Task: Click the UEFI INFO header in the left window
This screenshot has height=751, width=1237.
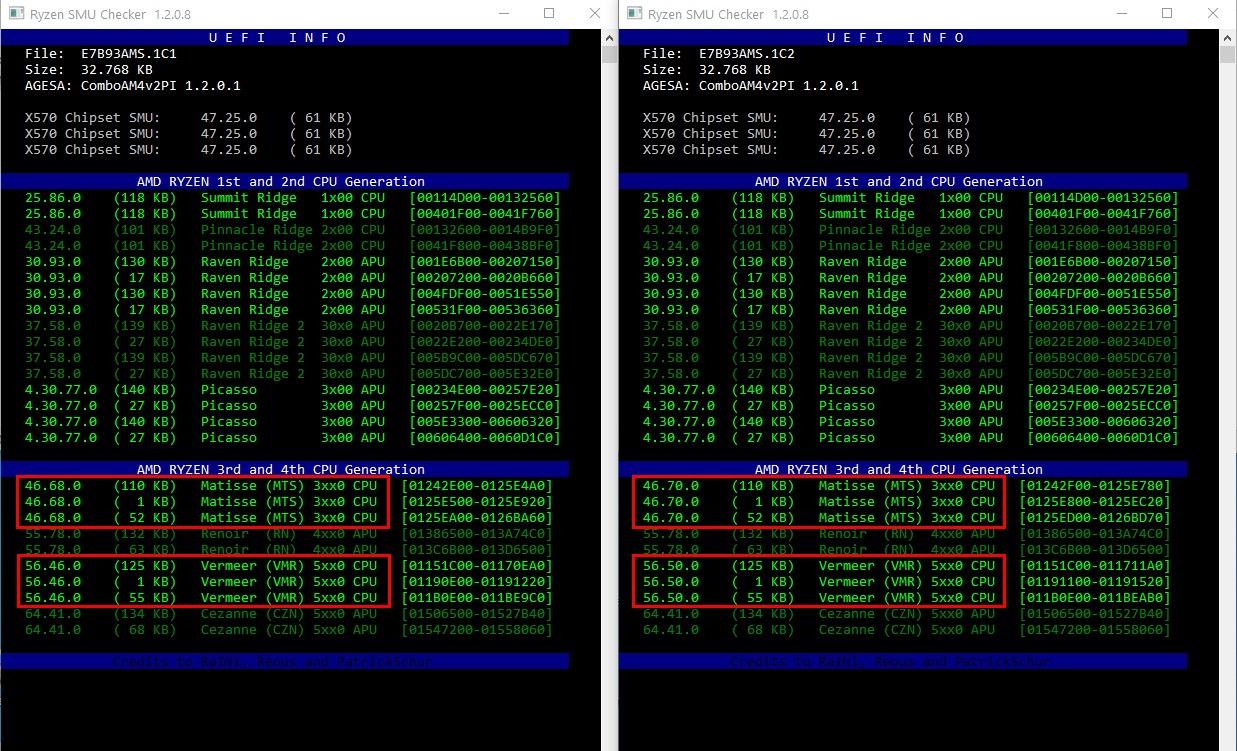Action: click(x=285, y=37)
